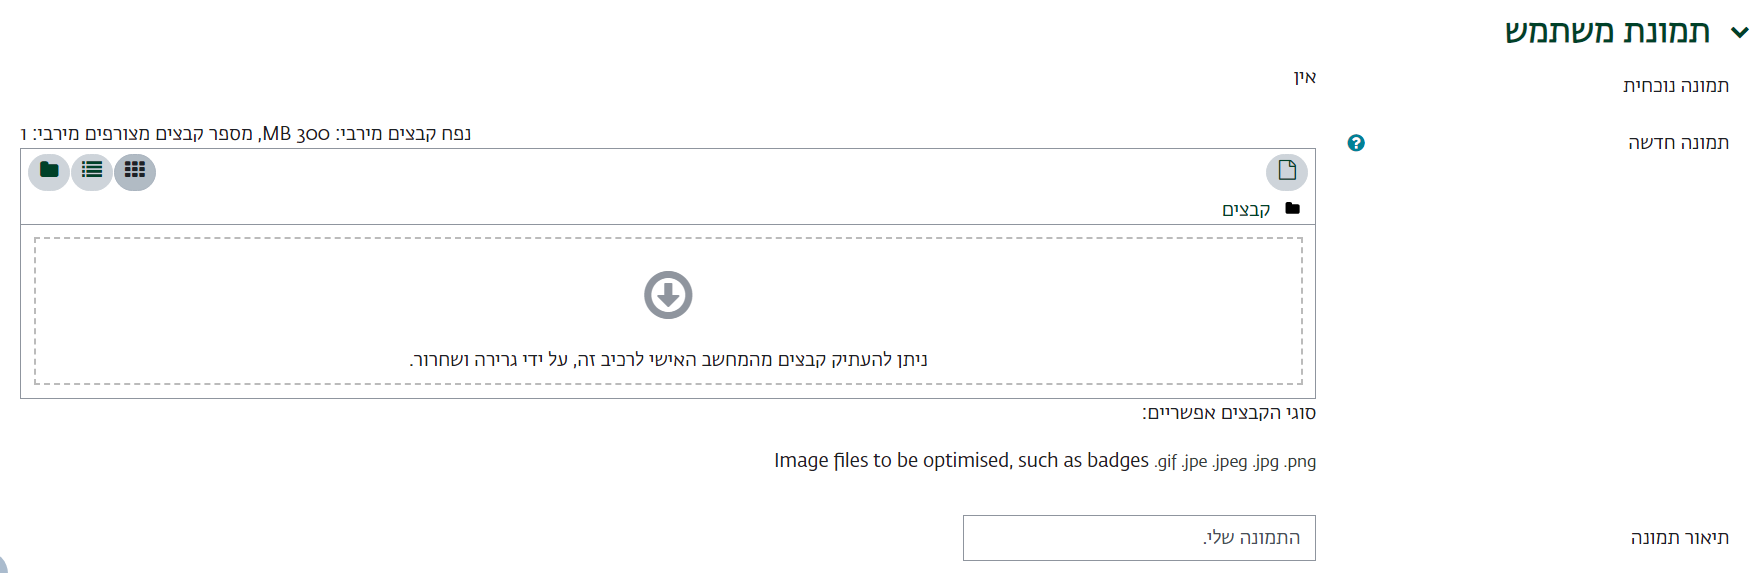
Task: Click the תמונה נוכחית field label
Action: (x=1675, y=86)
